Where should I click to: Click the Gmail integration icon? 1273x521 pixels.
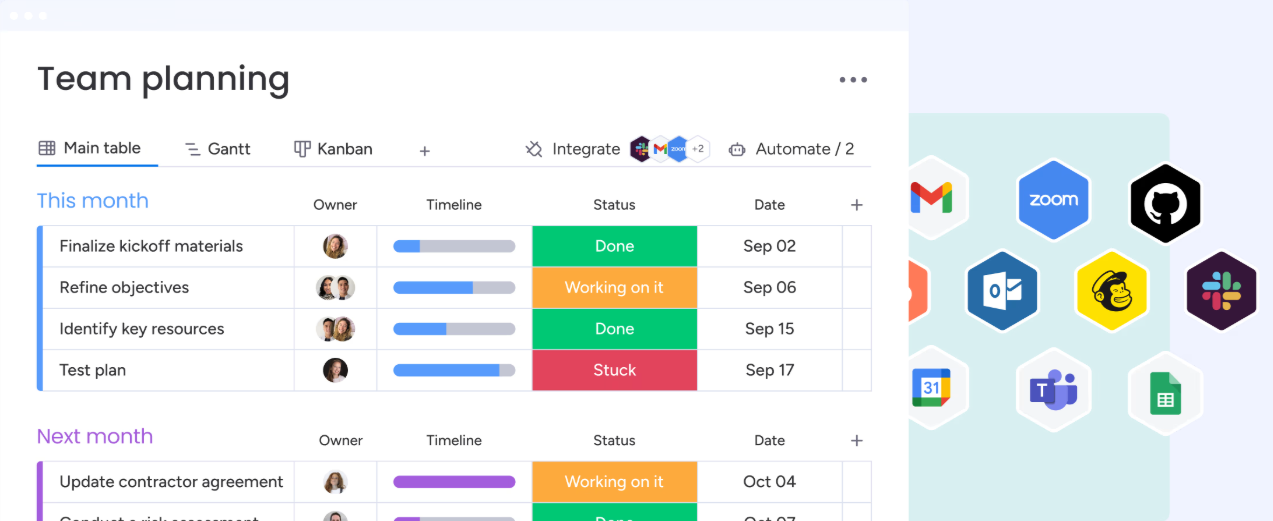tap(932, 198)
